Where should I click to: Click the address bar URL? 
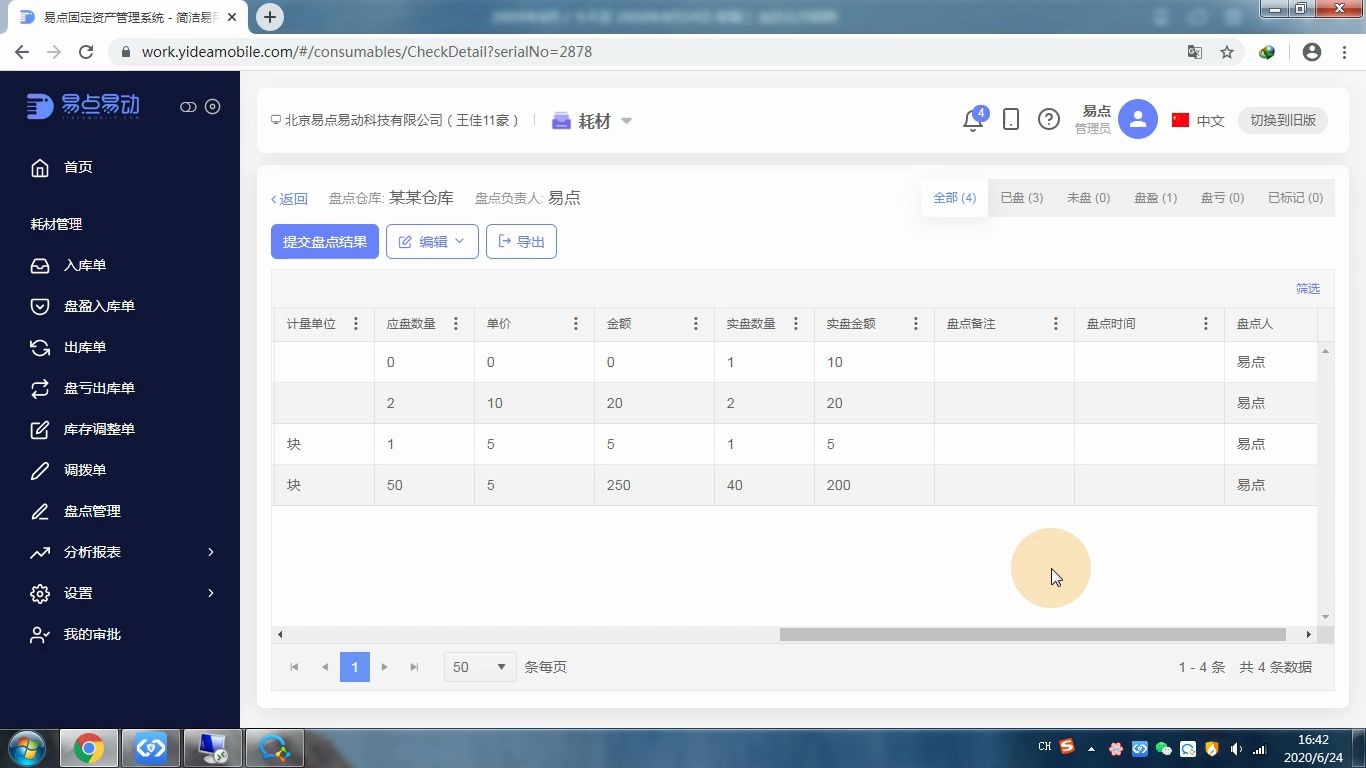click(x=367, y=52)
